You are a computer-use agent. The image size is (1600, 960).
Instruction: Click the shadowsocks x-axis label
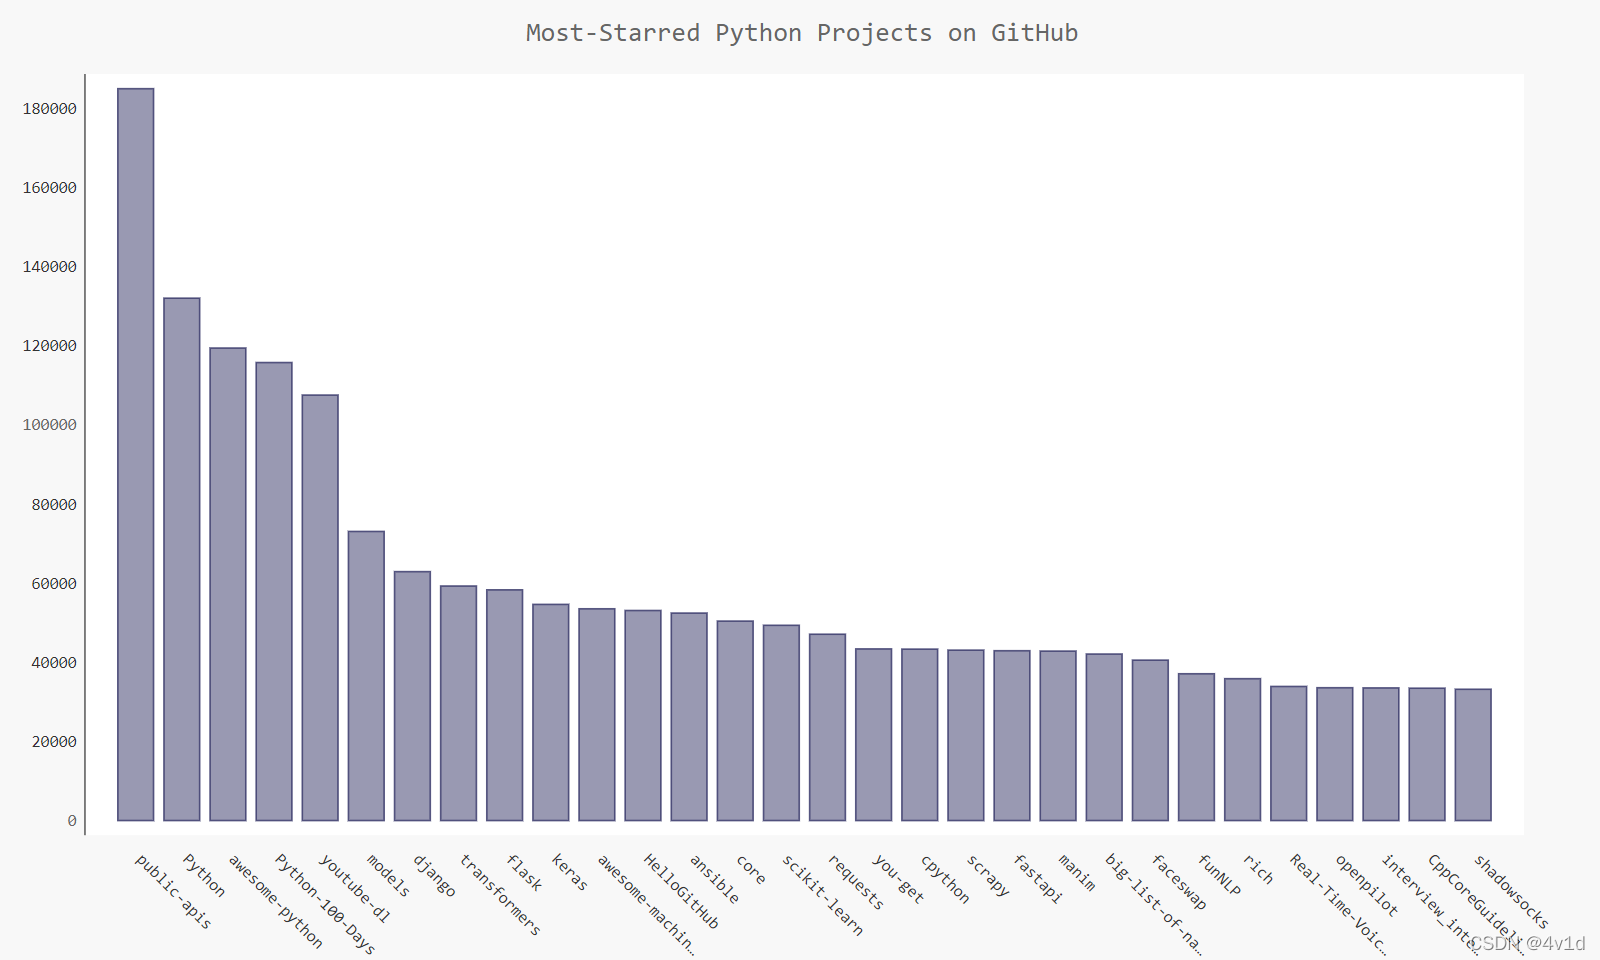(x=1511, y=891)
